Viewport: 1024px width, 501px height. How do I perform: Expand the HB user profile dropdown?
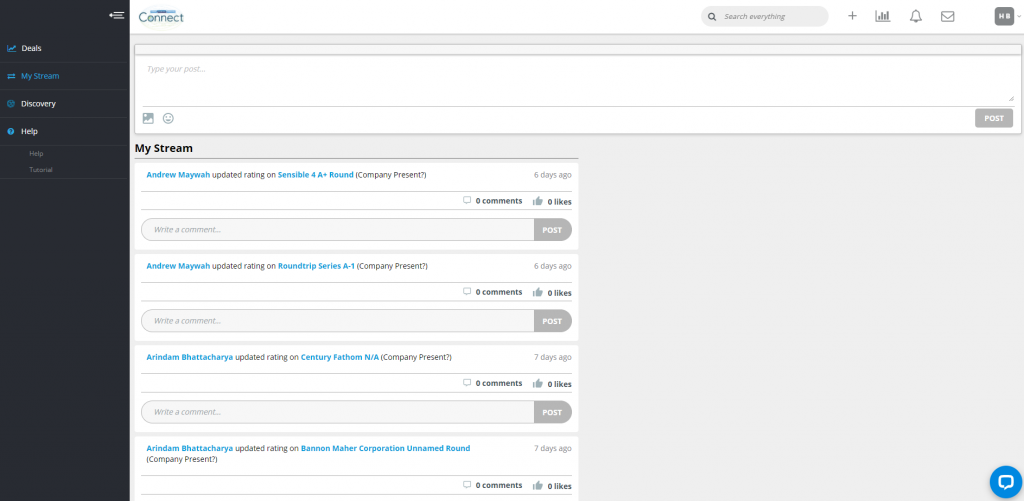(1006, 16)
